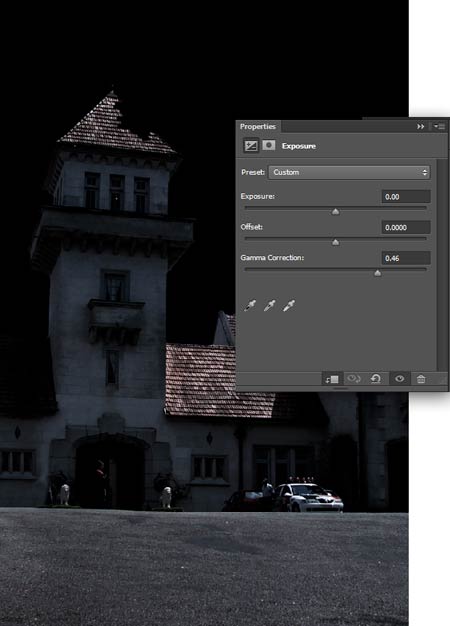View previous state of adjustment

point(354,378)
